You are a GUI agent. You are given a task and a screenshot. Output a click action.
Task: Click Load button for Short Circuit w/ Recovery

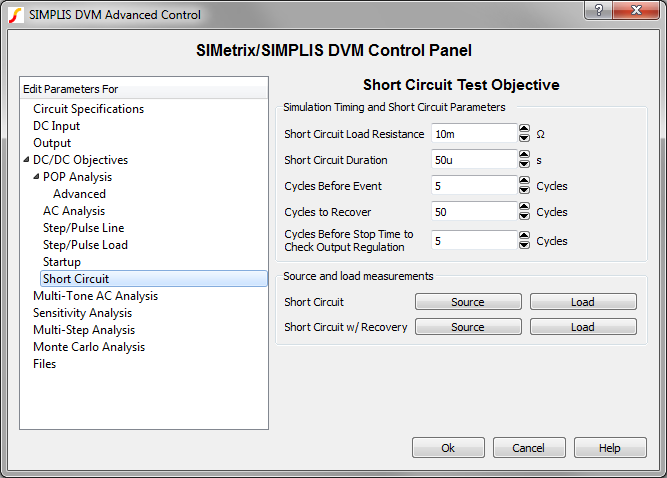[x=582, y=327]
